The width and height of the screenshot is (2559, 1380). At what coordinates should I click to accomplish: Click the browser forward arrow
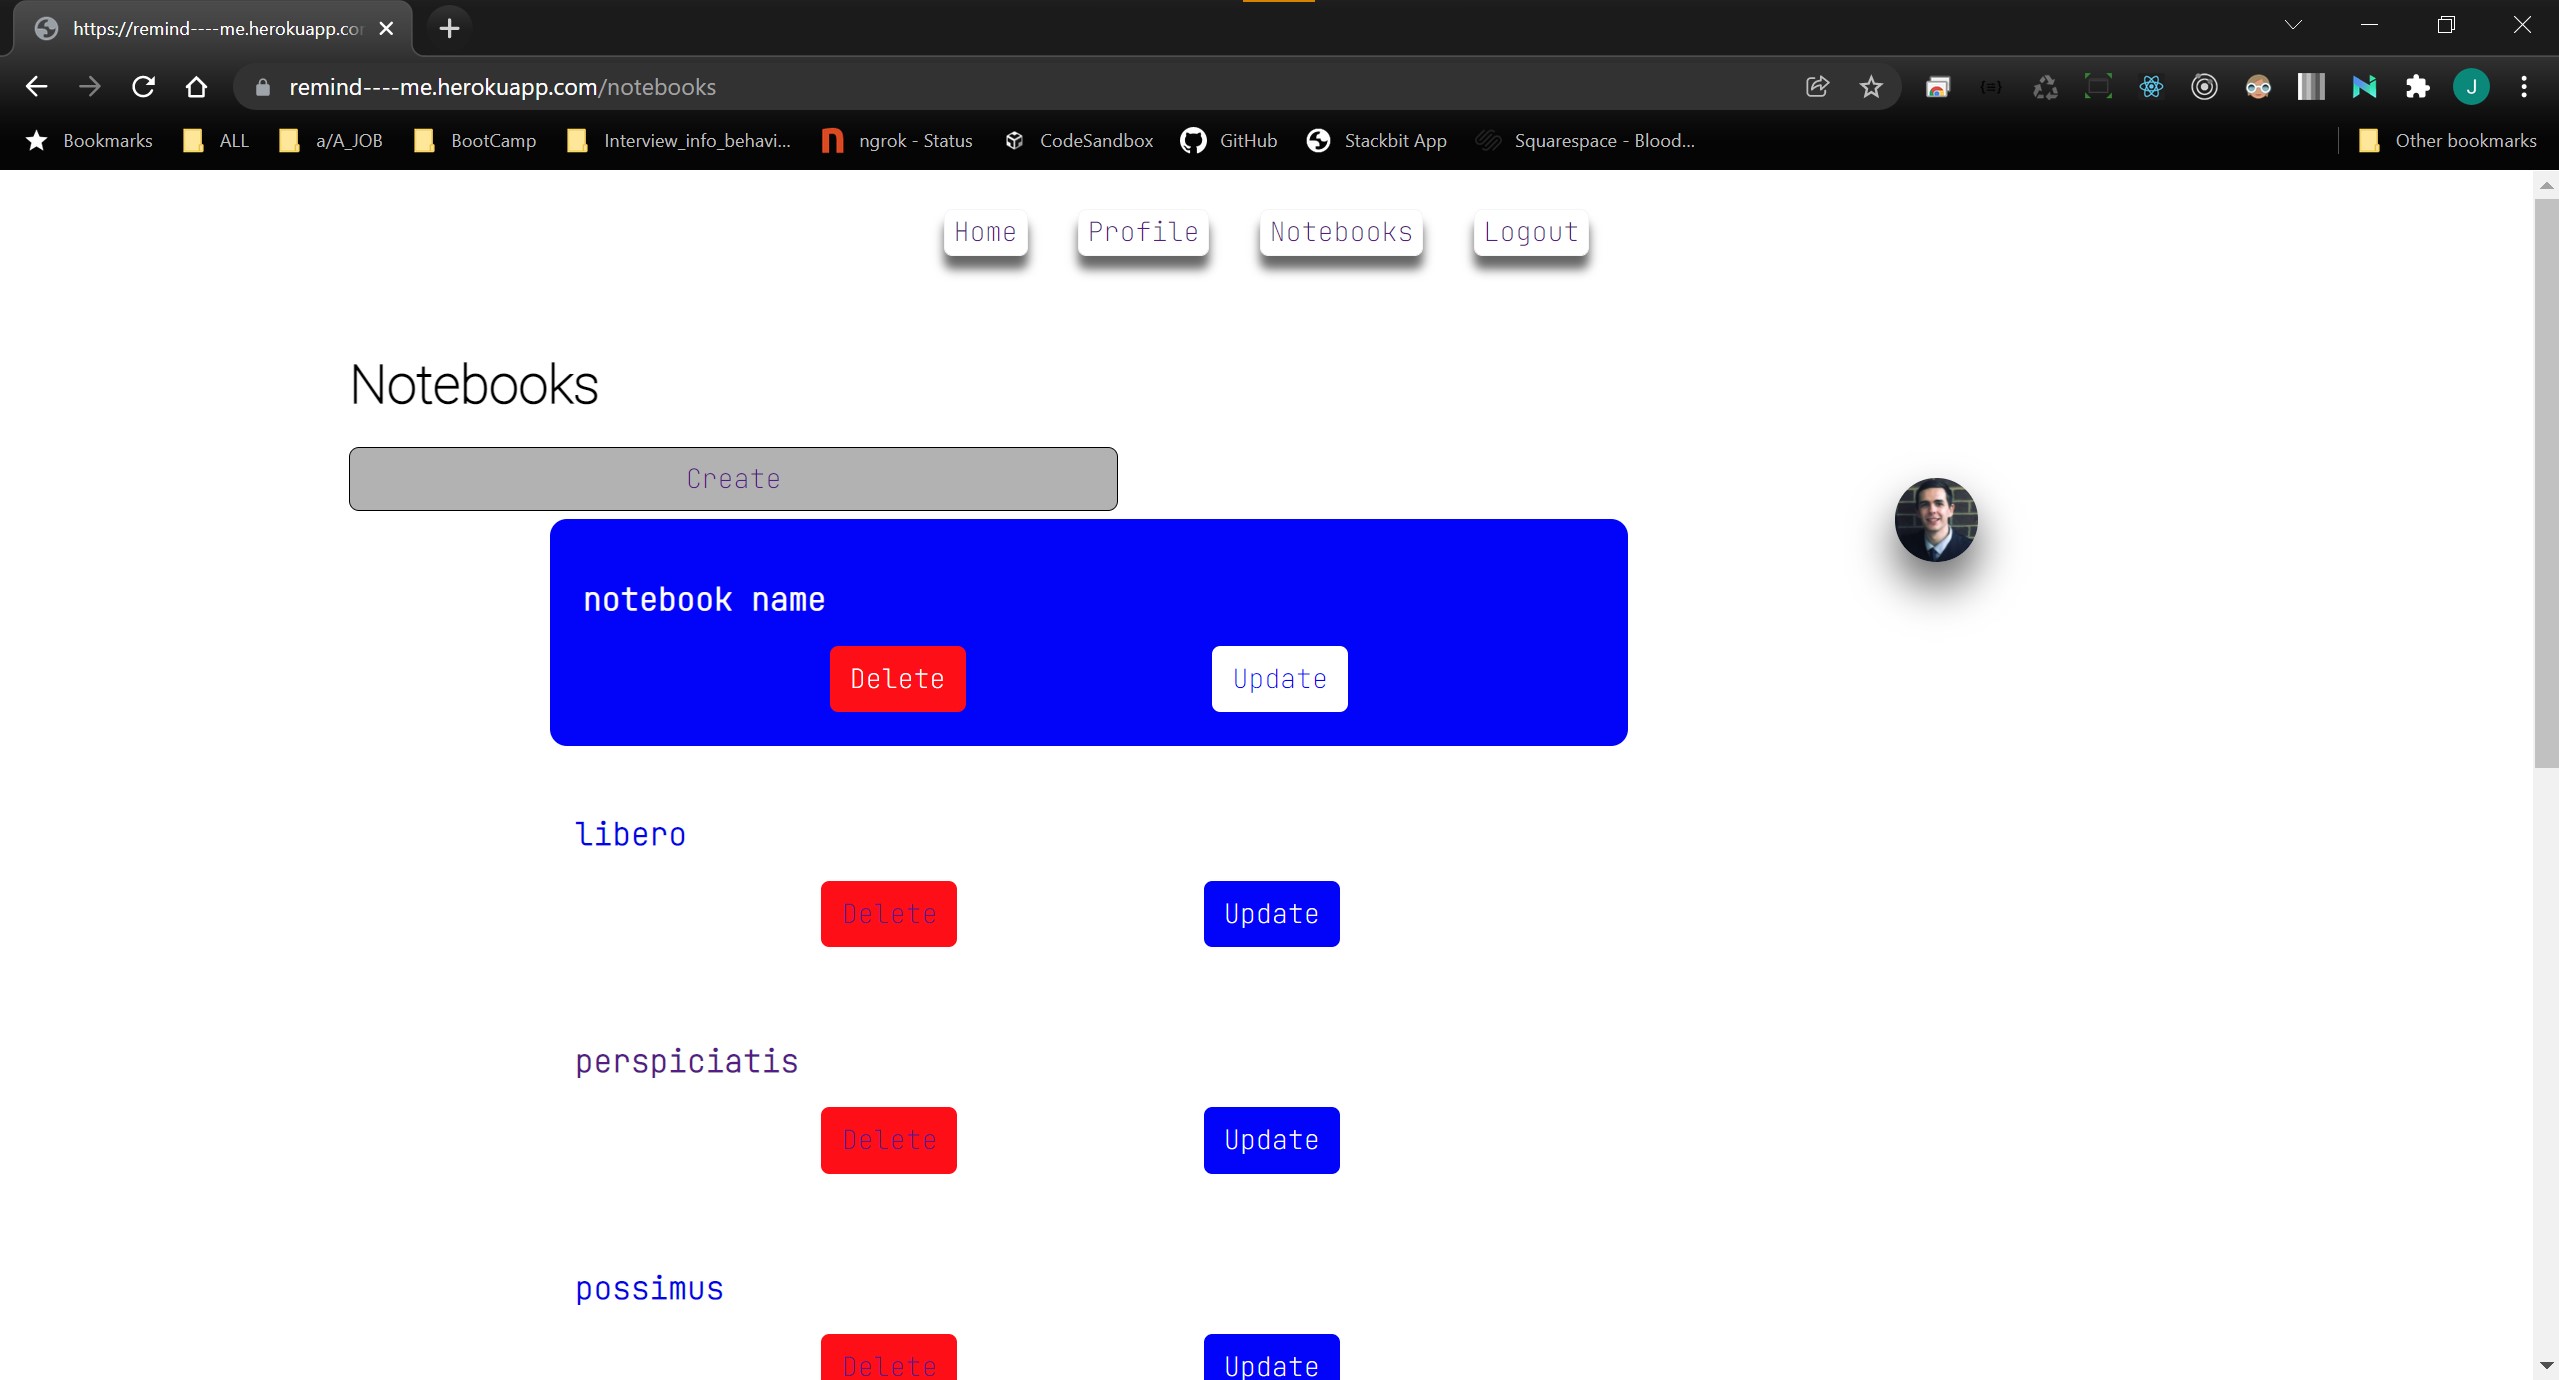pyautogui.click(x=90, y=87)
